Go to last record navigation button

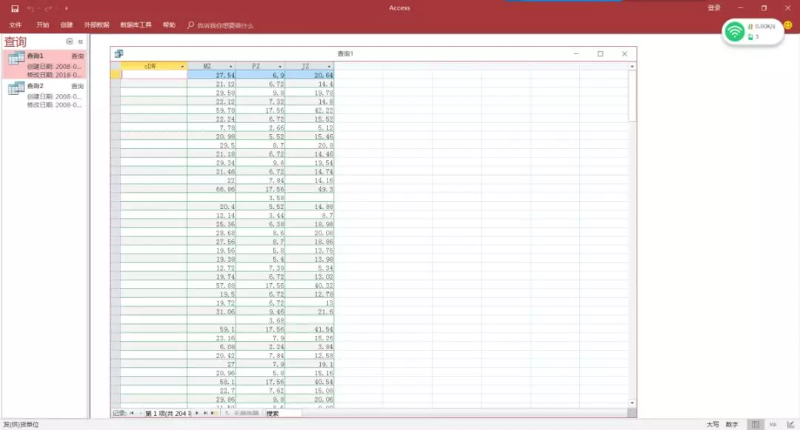[x=205, y=413]
